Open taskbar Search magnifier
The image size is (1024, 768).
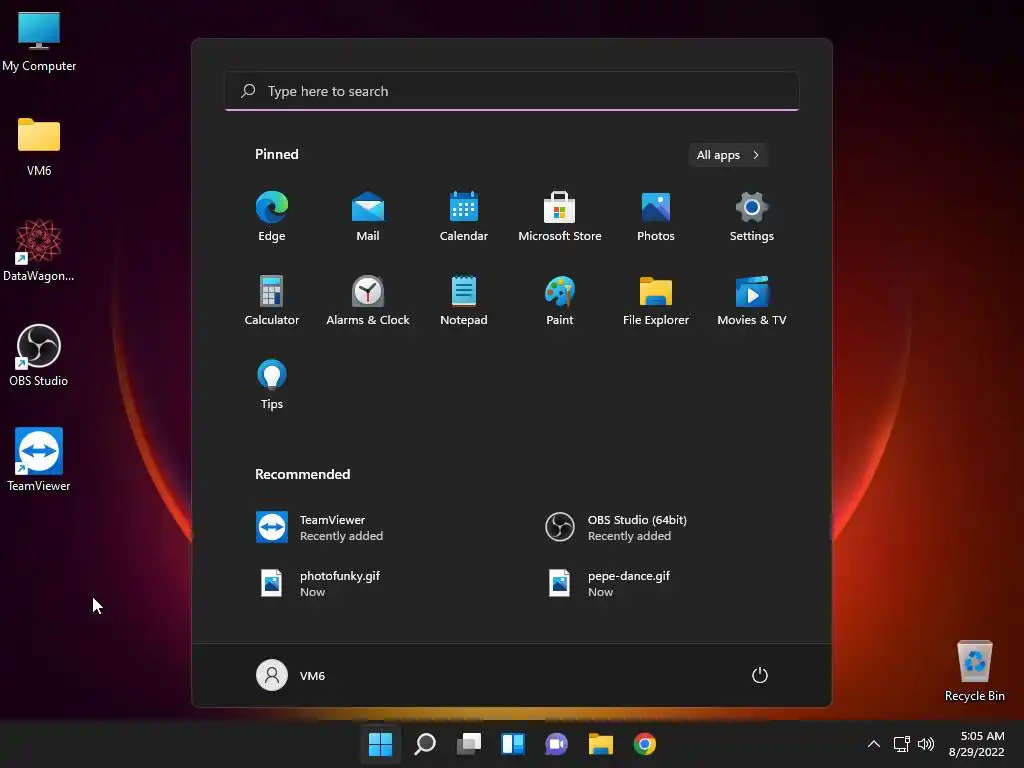coord(424,744)
